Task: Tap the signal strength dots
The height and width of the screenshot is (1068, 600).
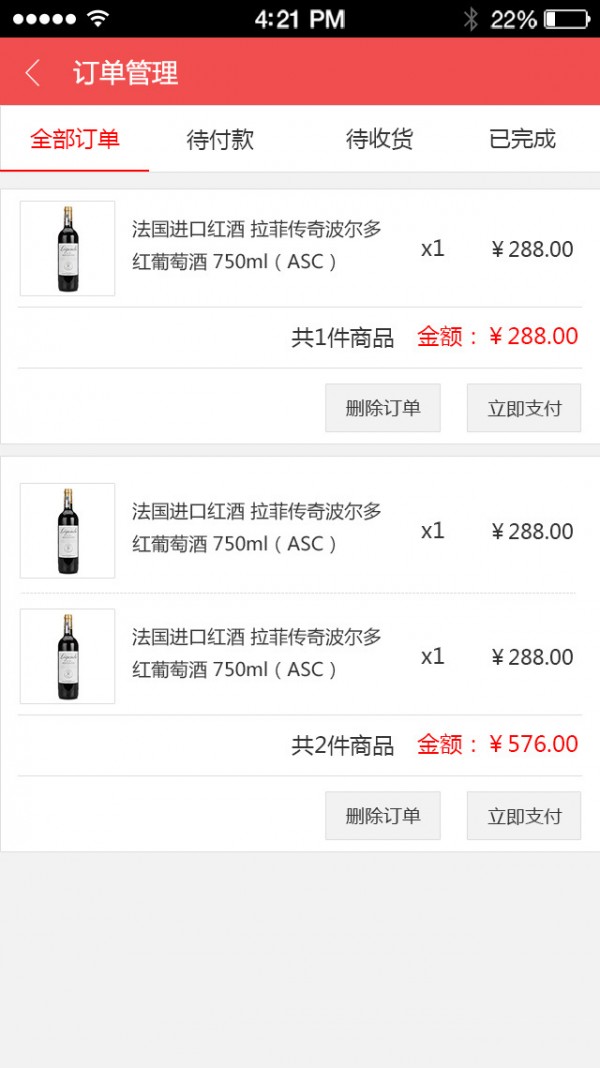Action: (x=44, y=19)
